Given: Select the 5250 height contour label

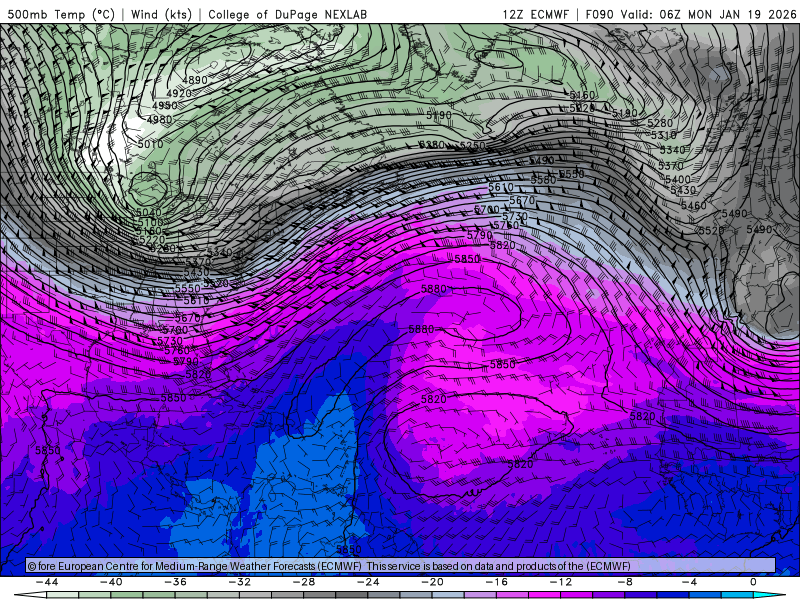Looking at the screenshot, I should point(472,145).
